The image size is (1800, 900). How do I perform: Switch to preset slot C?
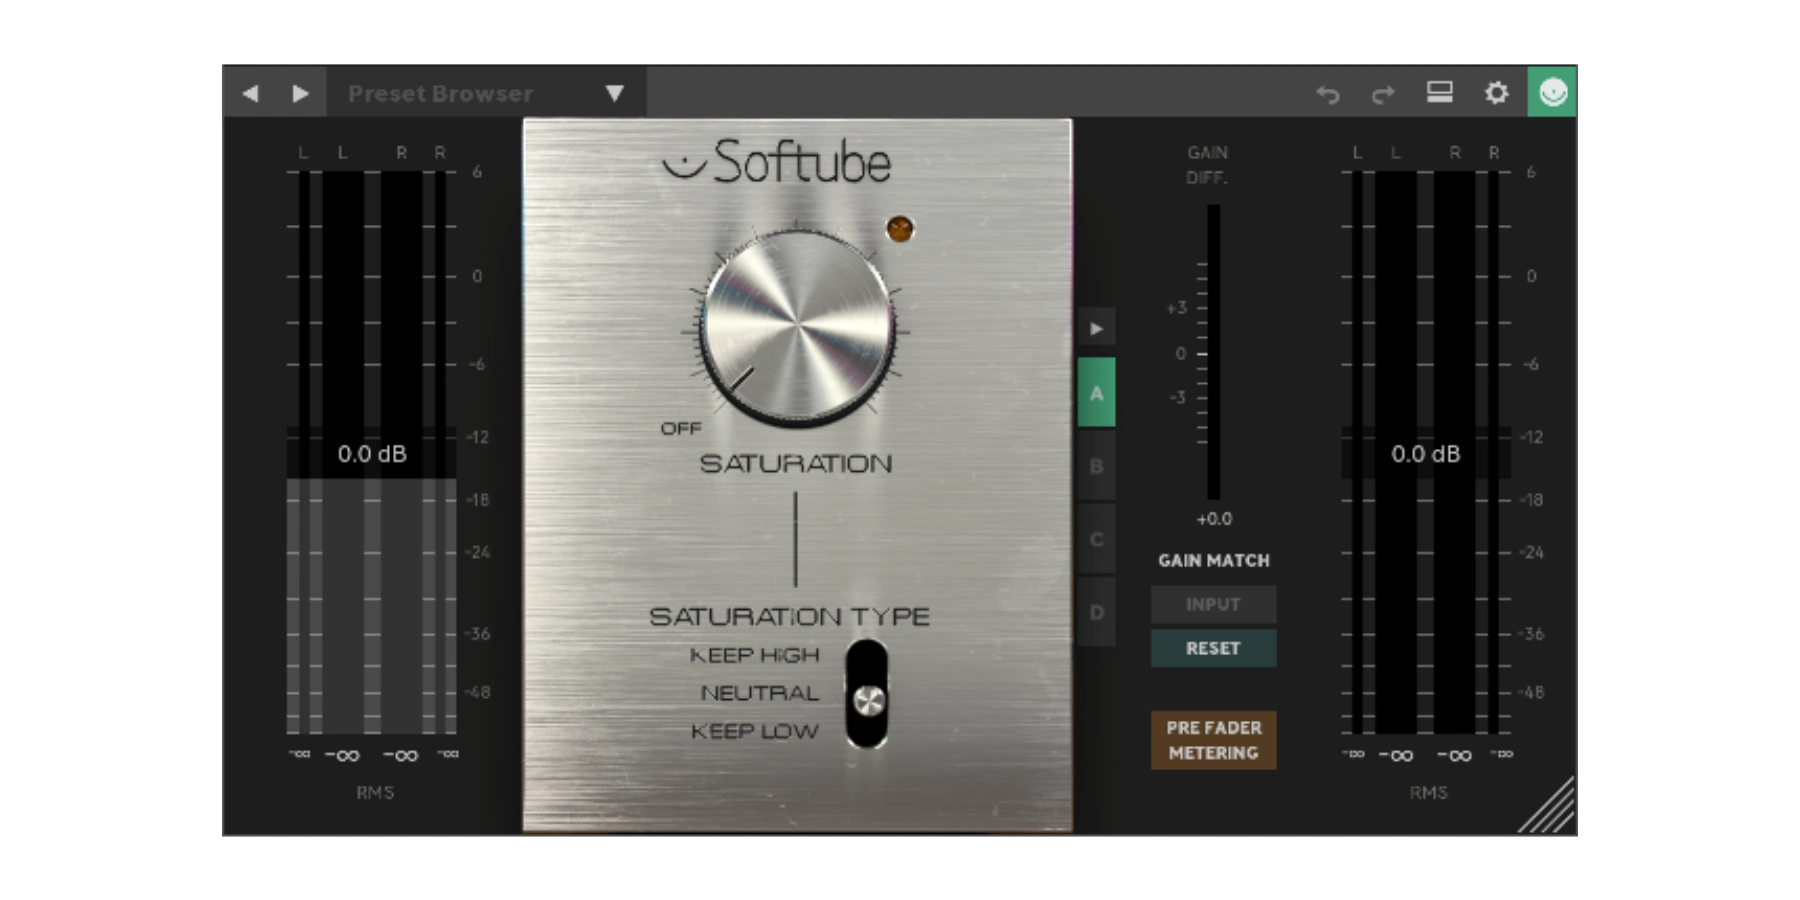point(1097,539)
